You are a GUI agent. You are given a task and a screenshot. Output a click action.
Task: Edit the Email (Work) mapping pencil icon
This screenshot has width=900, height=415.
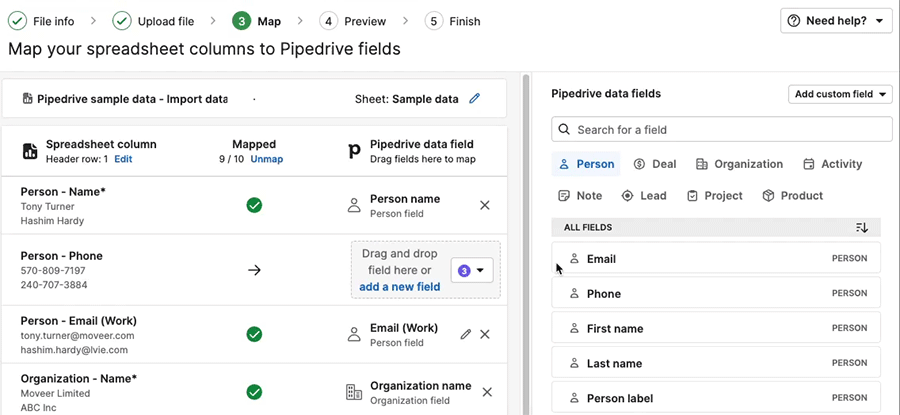click(x=465, y=334)
